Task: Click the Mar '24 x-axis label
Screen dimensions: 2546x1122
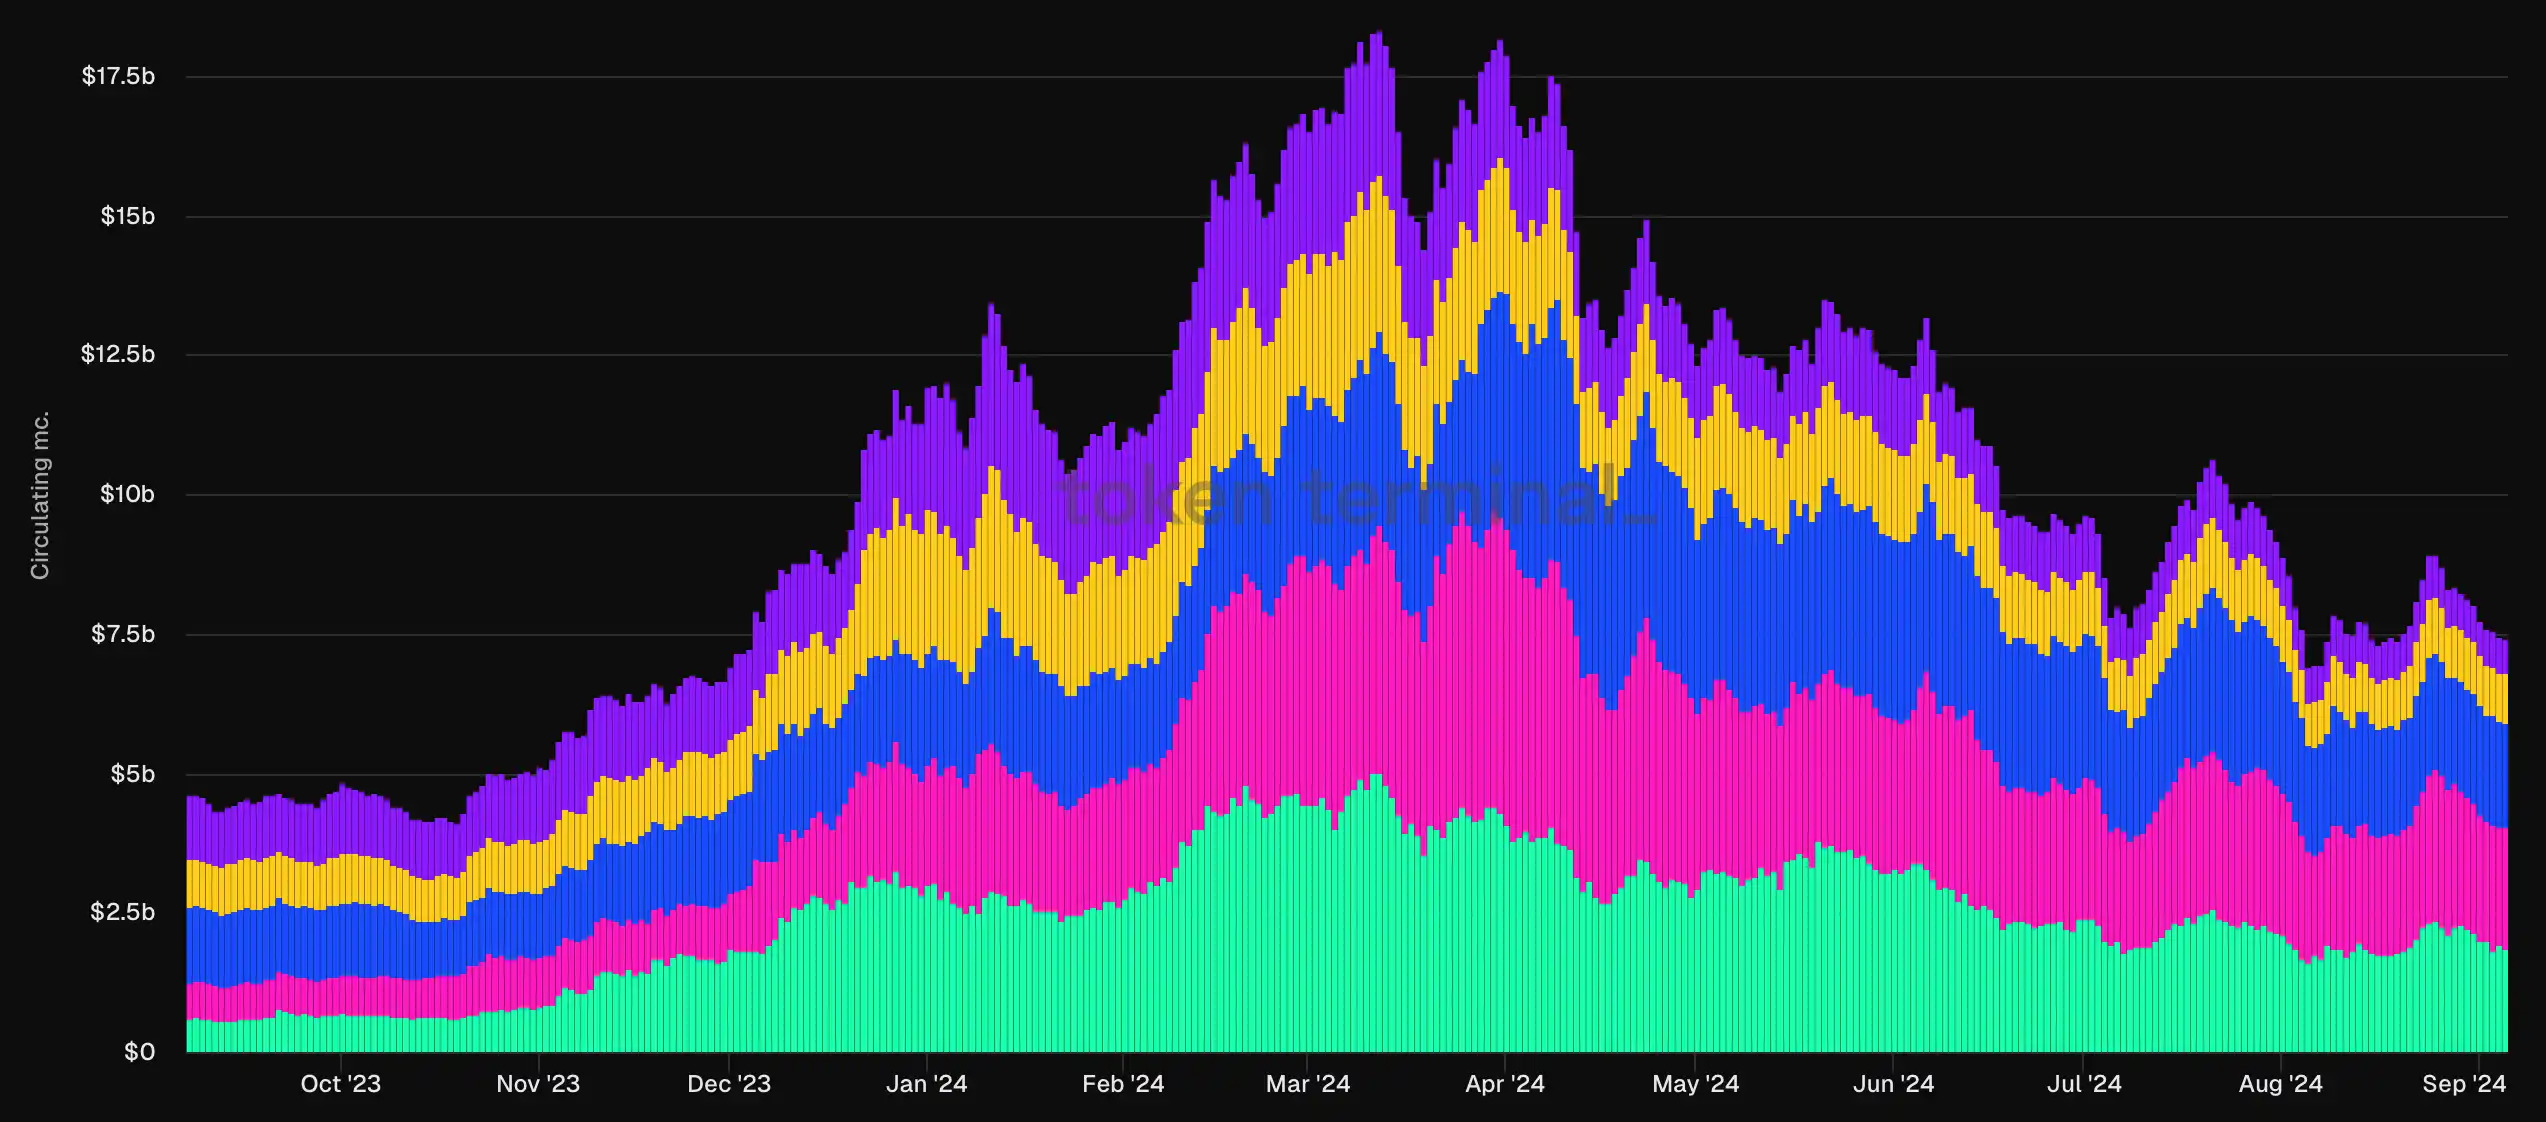Action: 1307,1084
